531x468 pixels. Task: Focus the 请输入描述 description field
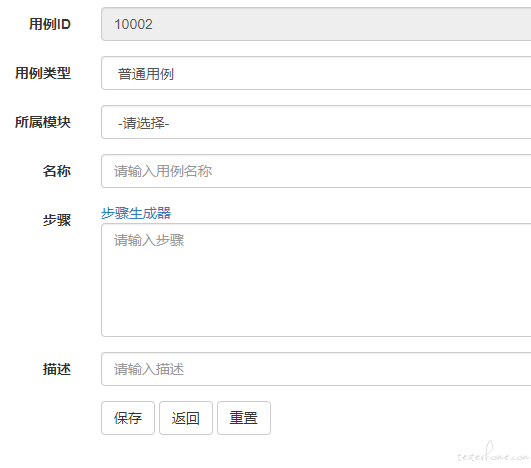[316, 369]
